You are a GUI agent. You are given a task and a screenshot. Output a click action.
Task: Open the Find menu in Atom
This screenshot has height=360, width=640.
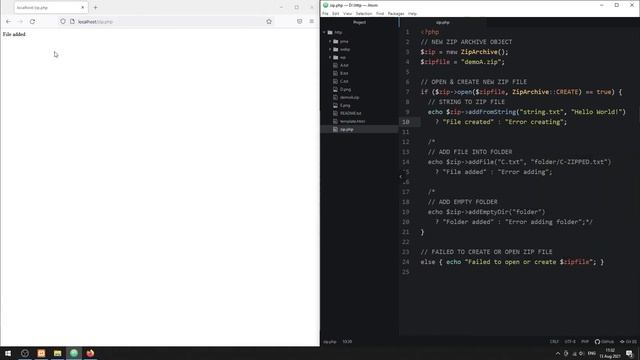380,14
